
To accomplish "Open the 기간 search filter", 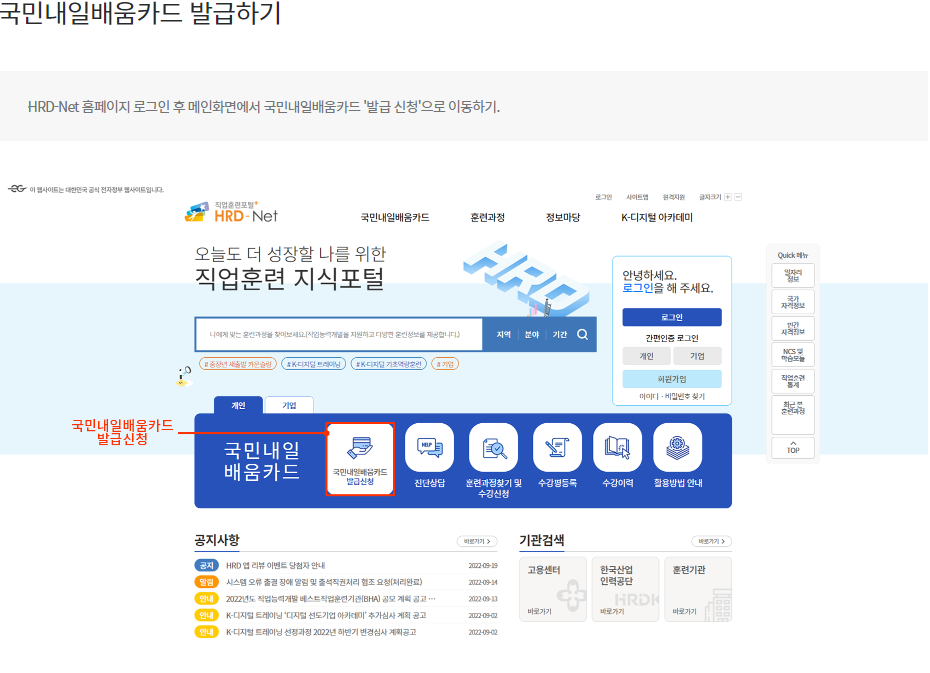I will pyautogui.click(x=559, y=334).
